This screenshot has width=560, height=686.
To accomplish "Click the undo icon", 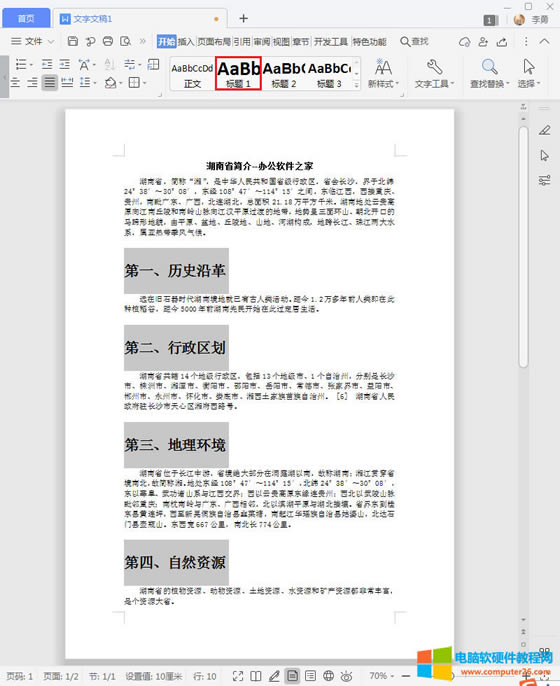I will (x=90, y=41).
